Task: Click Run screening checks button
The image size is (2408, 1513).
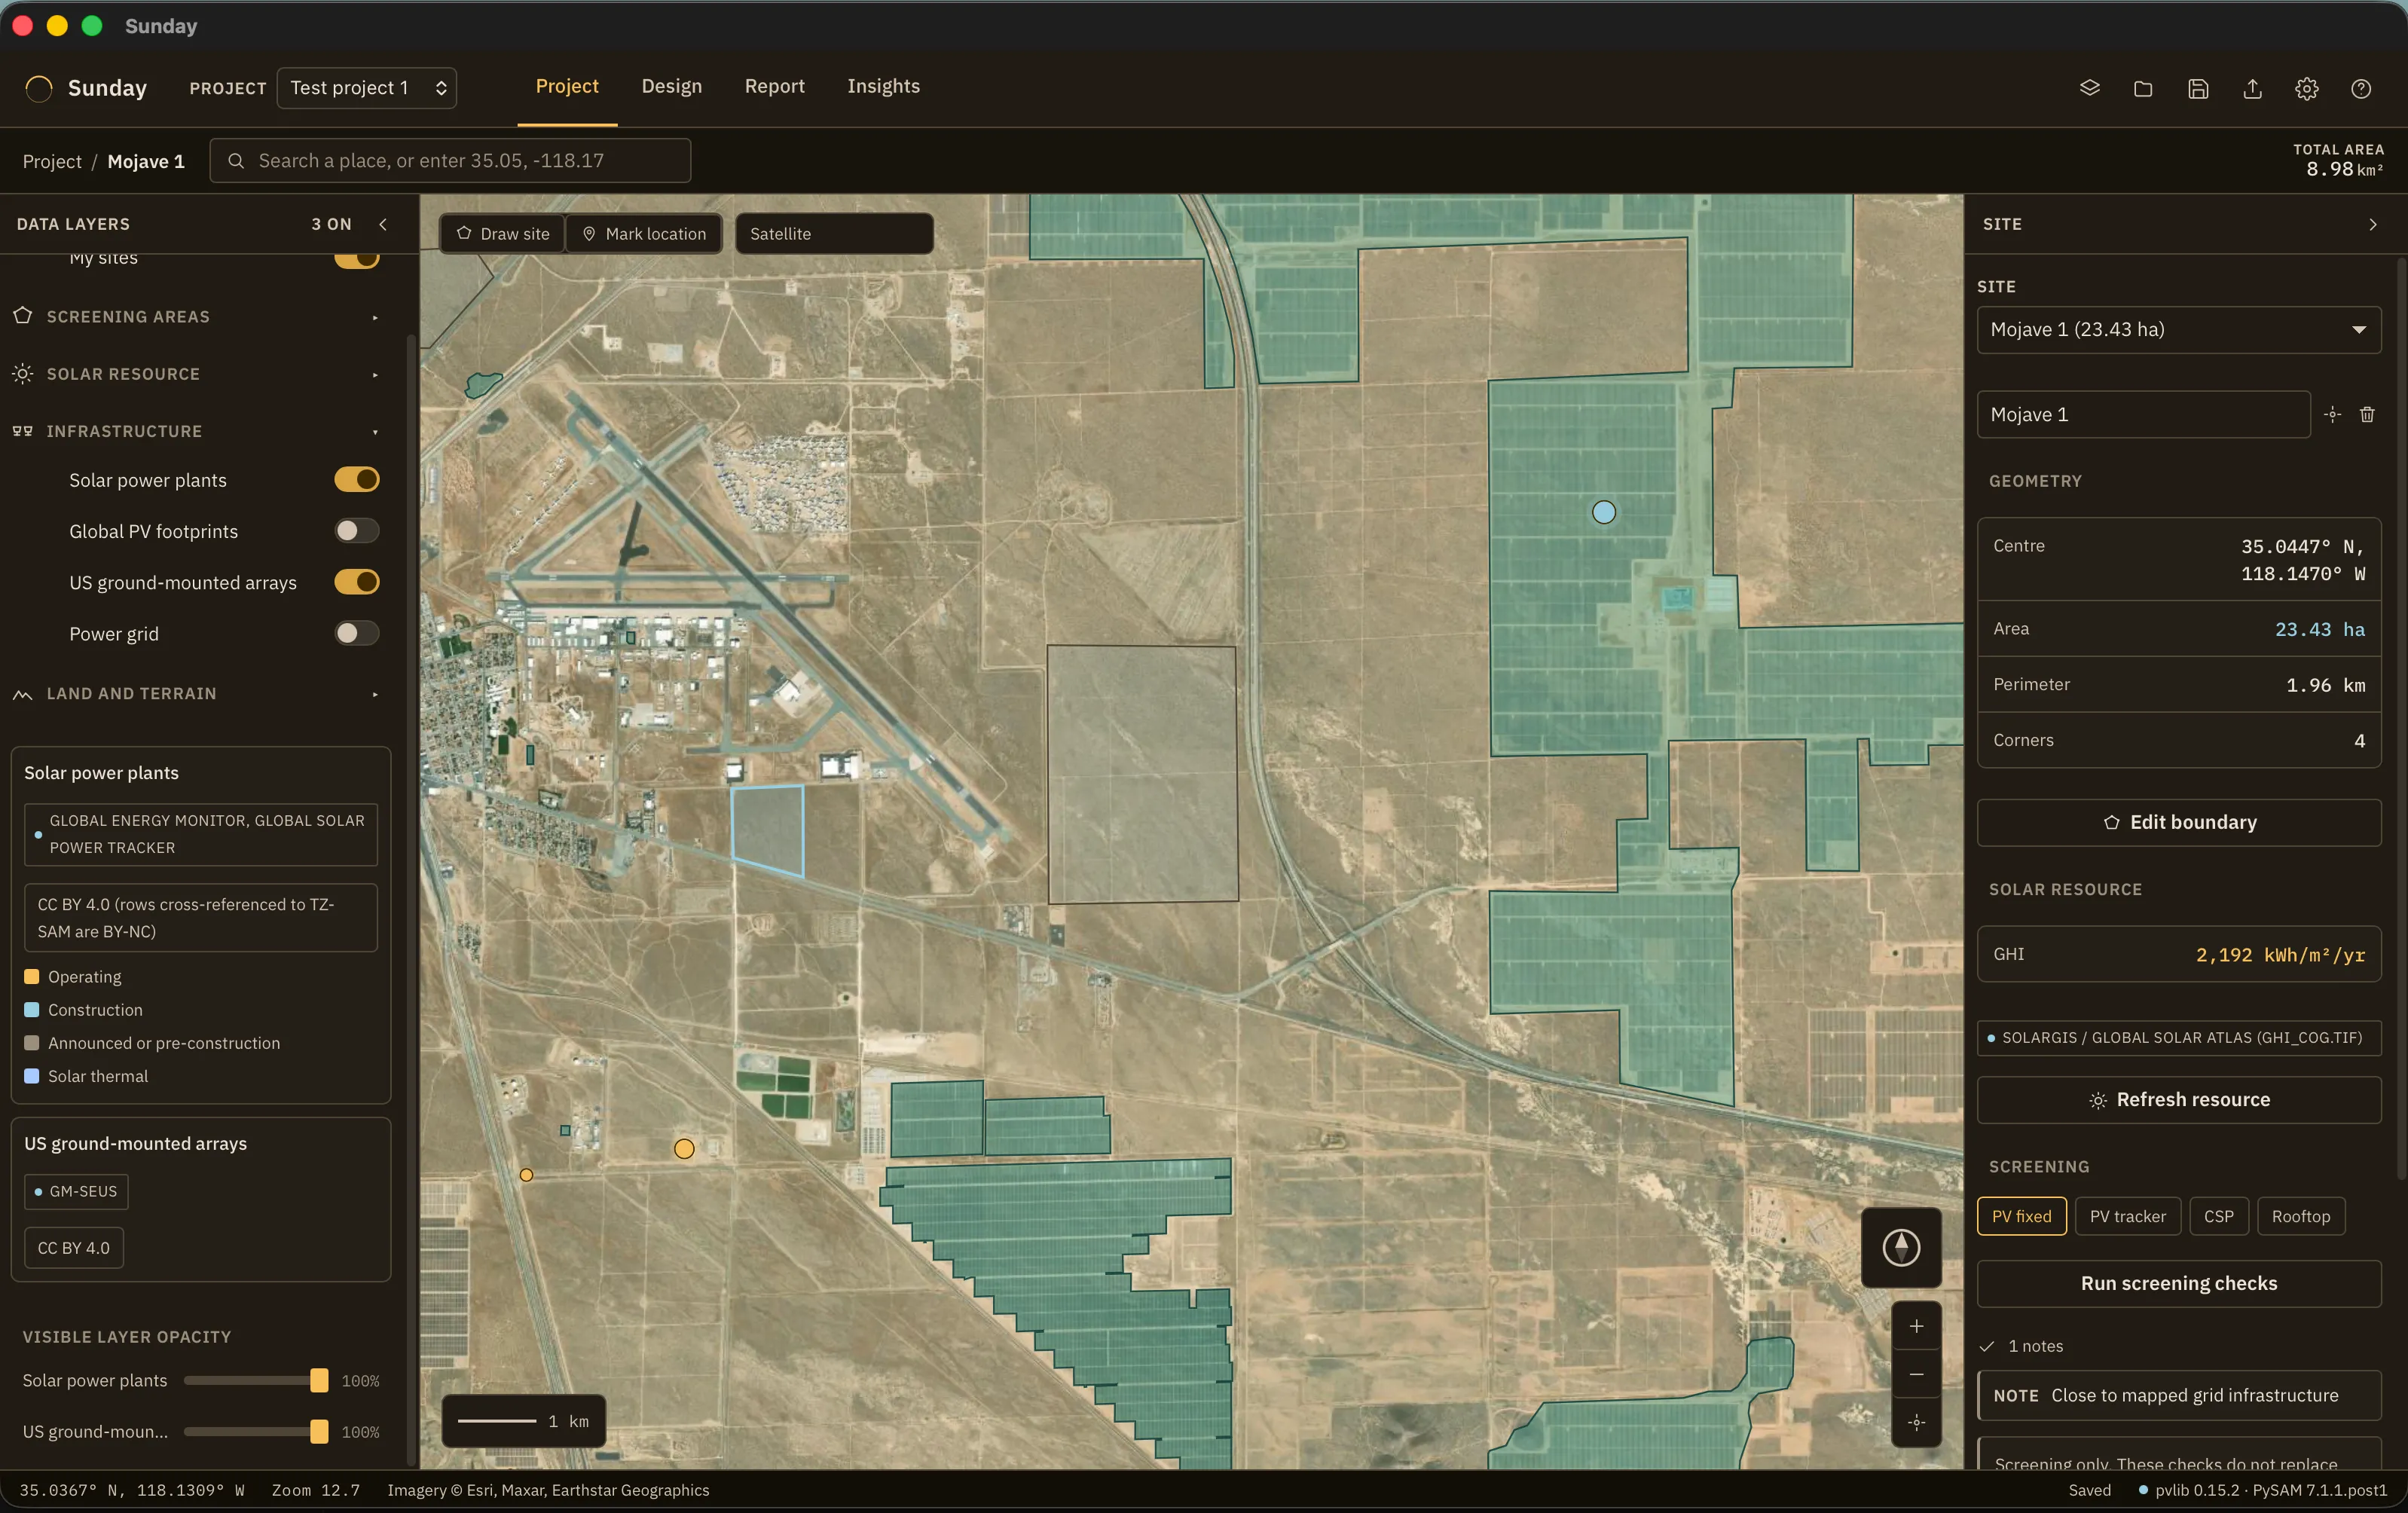Action: pos(2178,1283)
